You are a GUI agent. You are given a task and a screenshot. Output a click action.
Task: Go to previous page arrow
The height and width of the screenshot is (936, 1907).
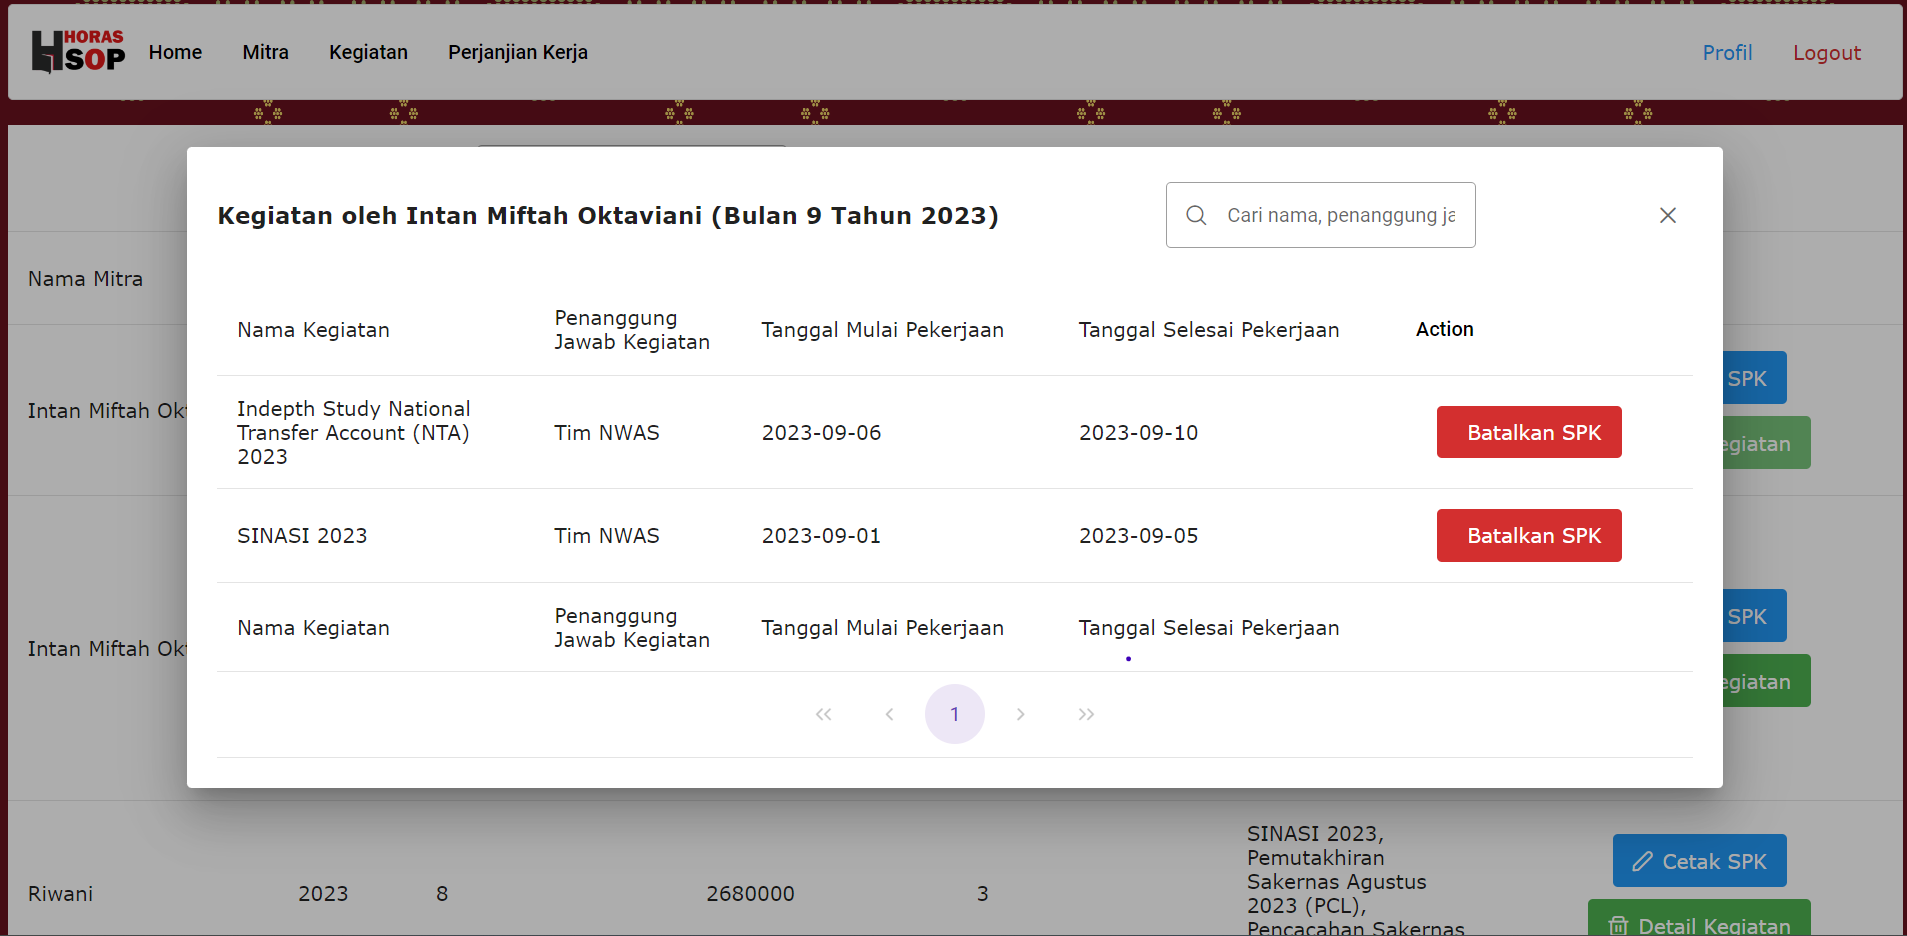[889, 714]
